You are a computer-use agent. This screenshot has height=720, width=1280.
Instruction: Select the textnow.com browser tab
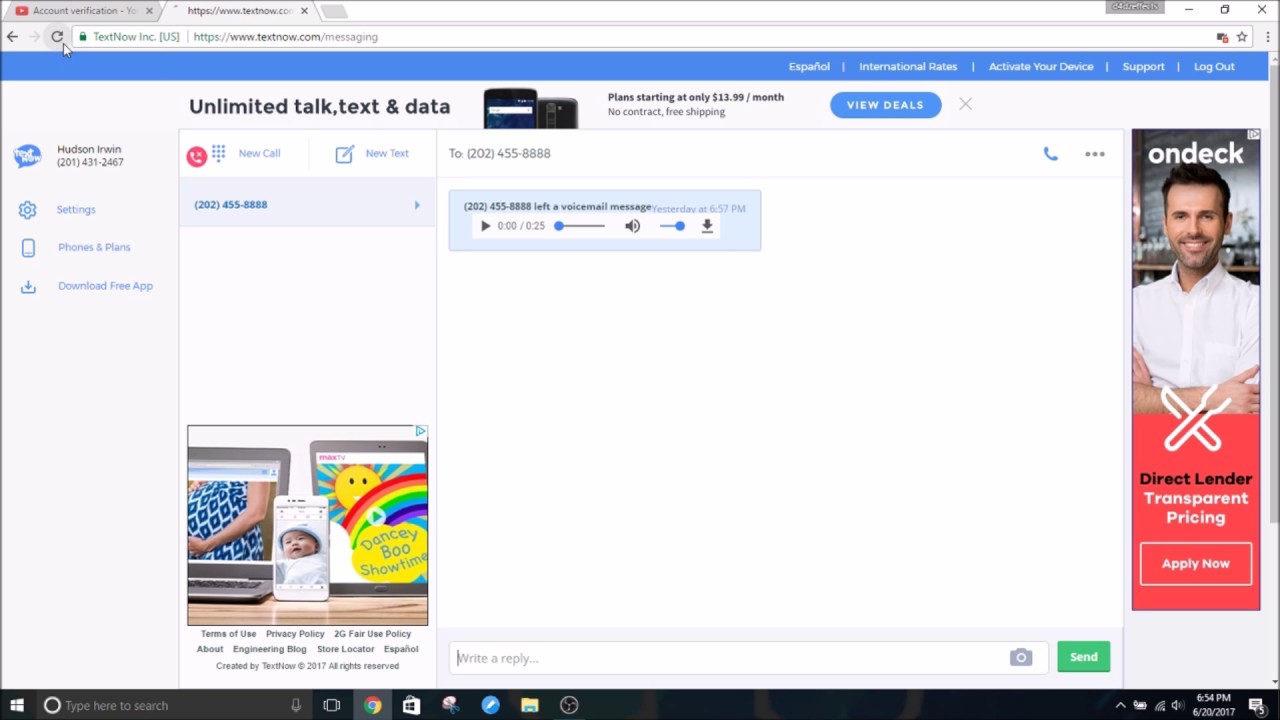click(240, 11)
